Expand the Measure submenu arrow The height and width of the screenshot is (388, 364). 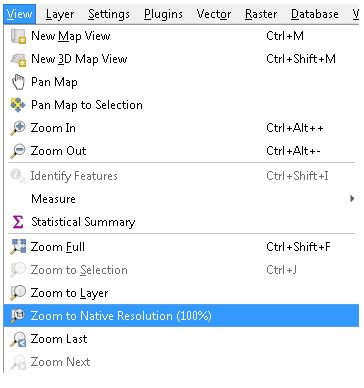point(352,199)
